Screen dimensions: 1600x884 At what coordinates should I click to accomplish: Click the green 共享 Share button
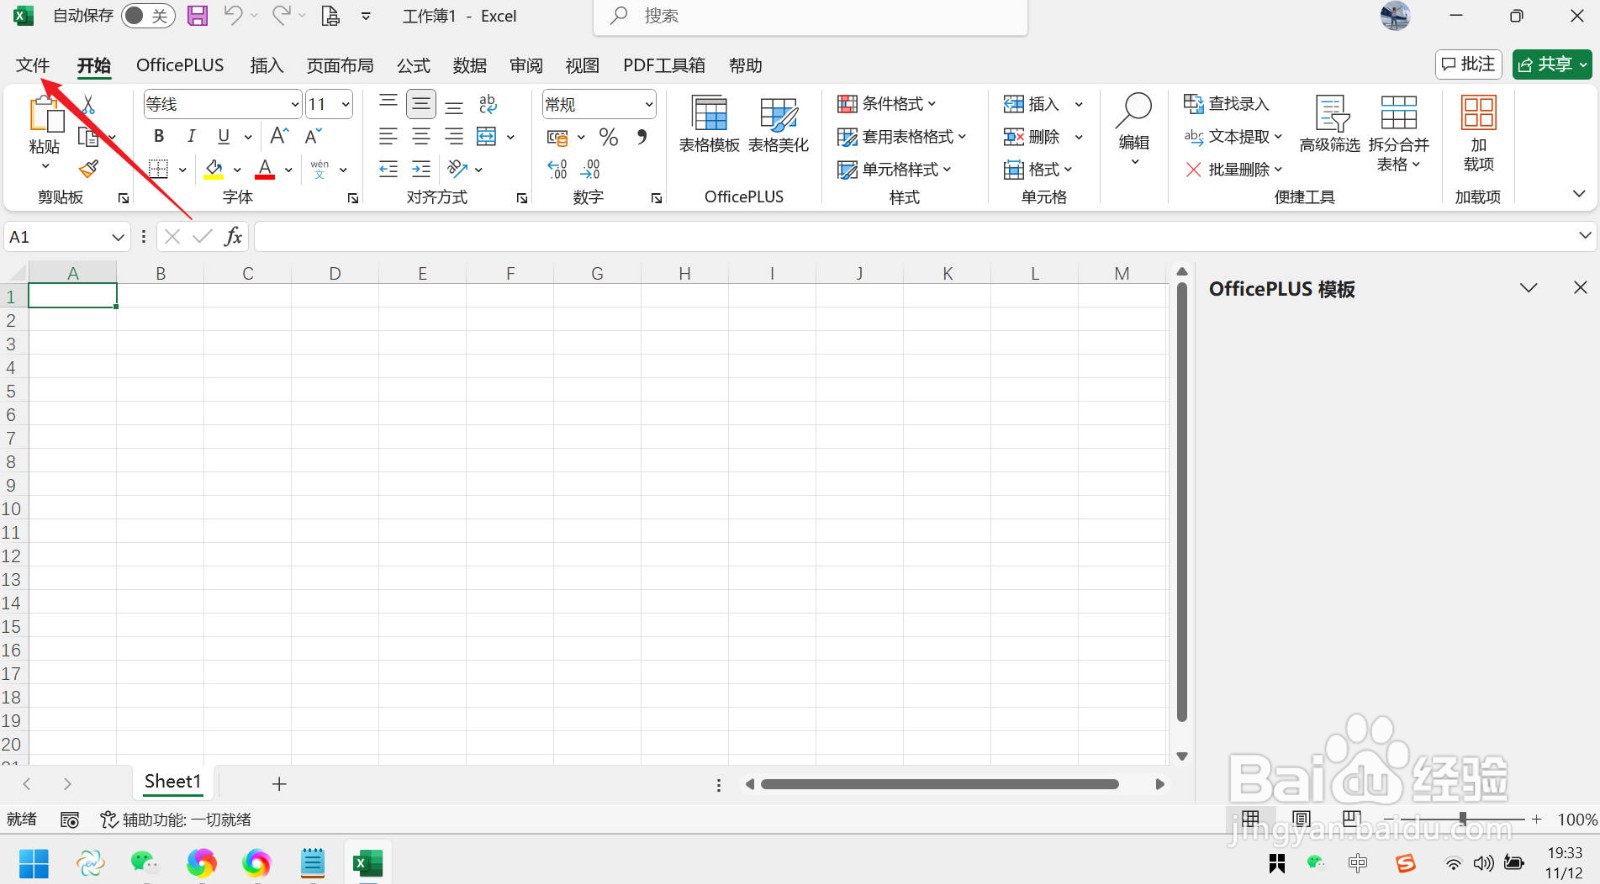tap(1552, 64)
